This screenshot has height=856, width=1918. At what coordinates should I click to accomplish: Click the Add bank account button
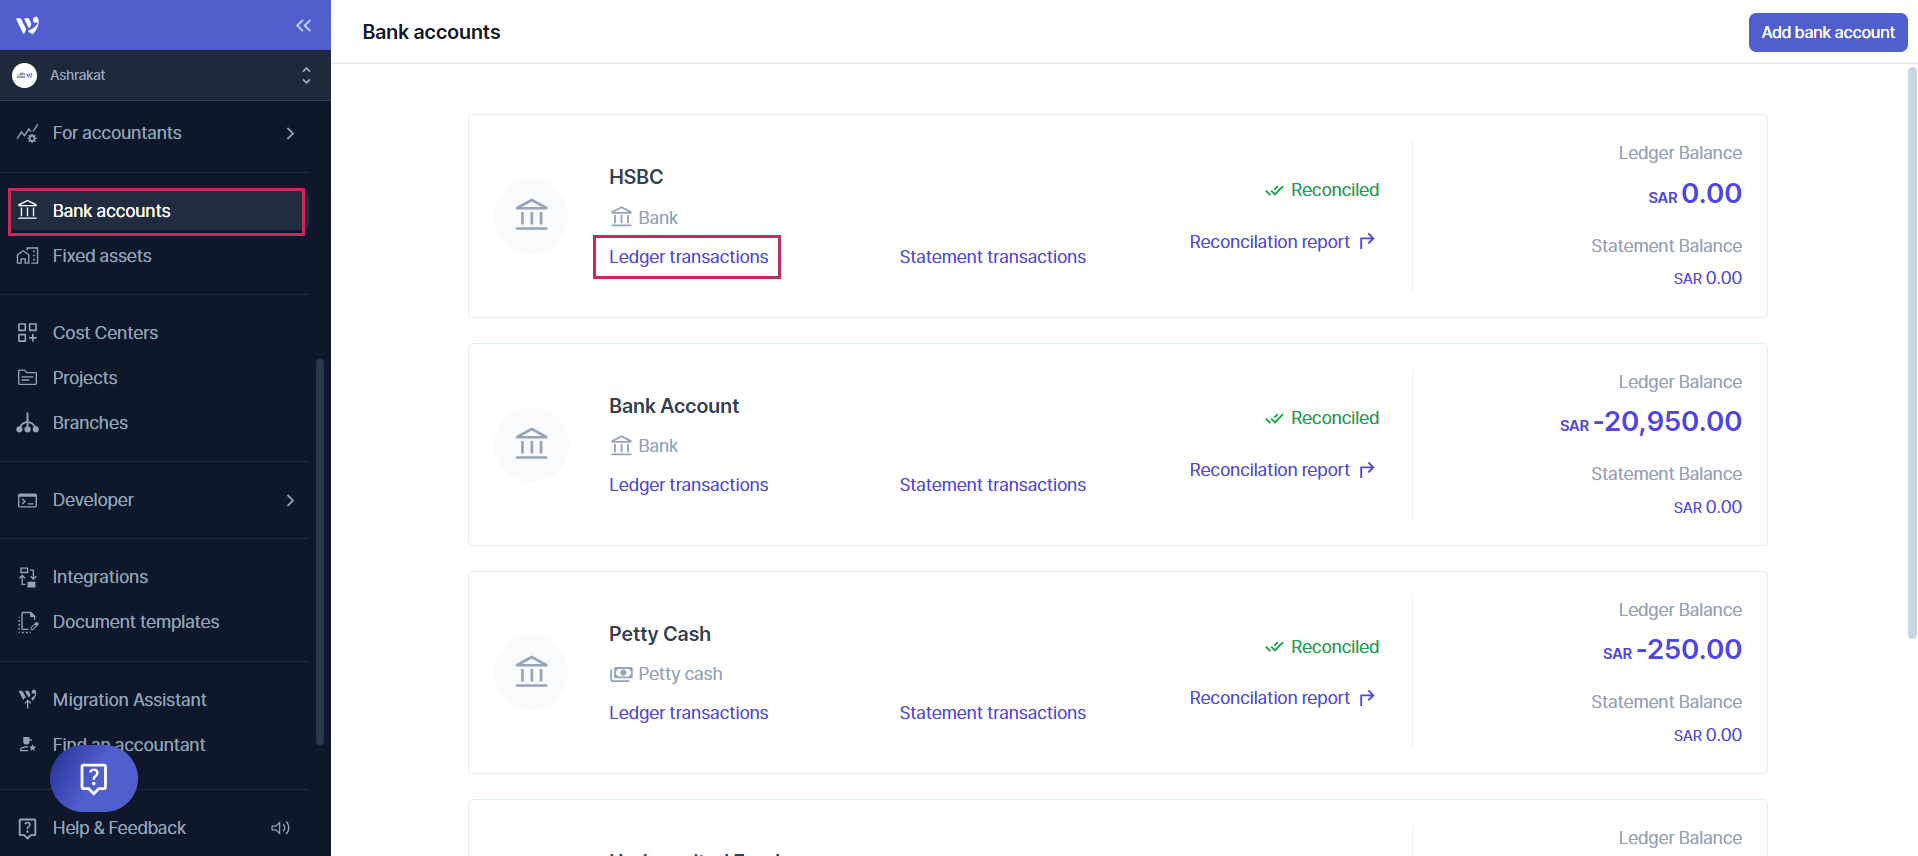[1827, 32]
